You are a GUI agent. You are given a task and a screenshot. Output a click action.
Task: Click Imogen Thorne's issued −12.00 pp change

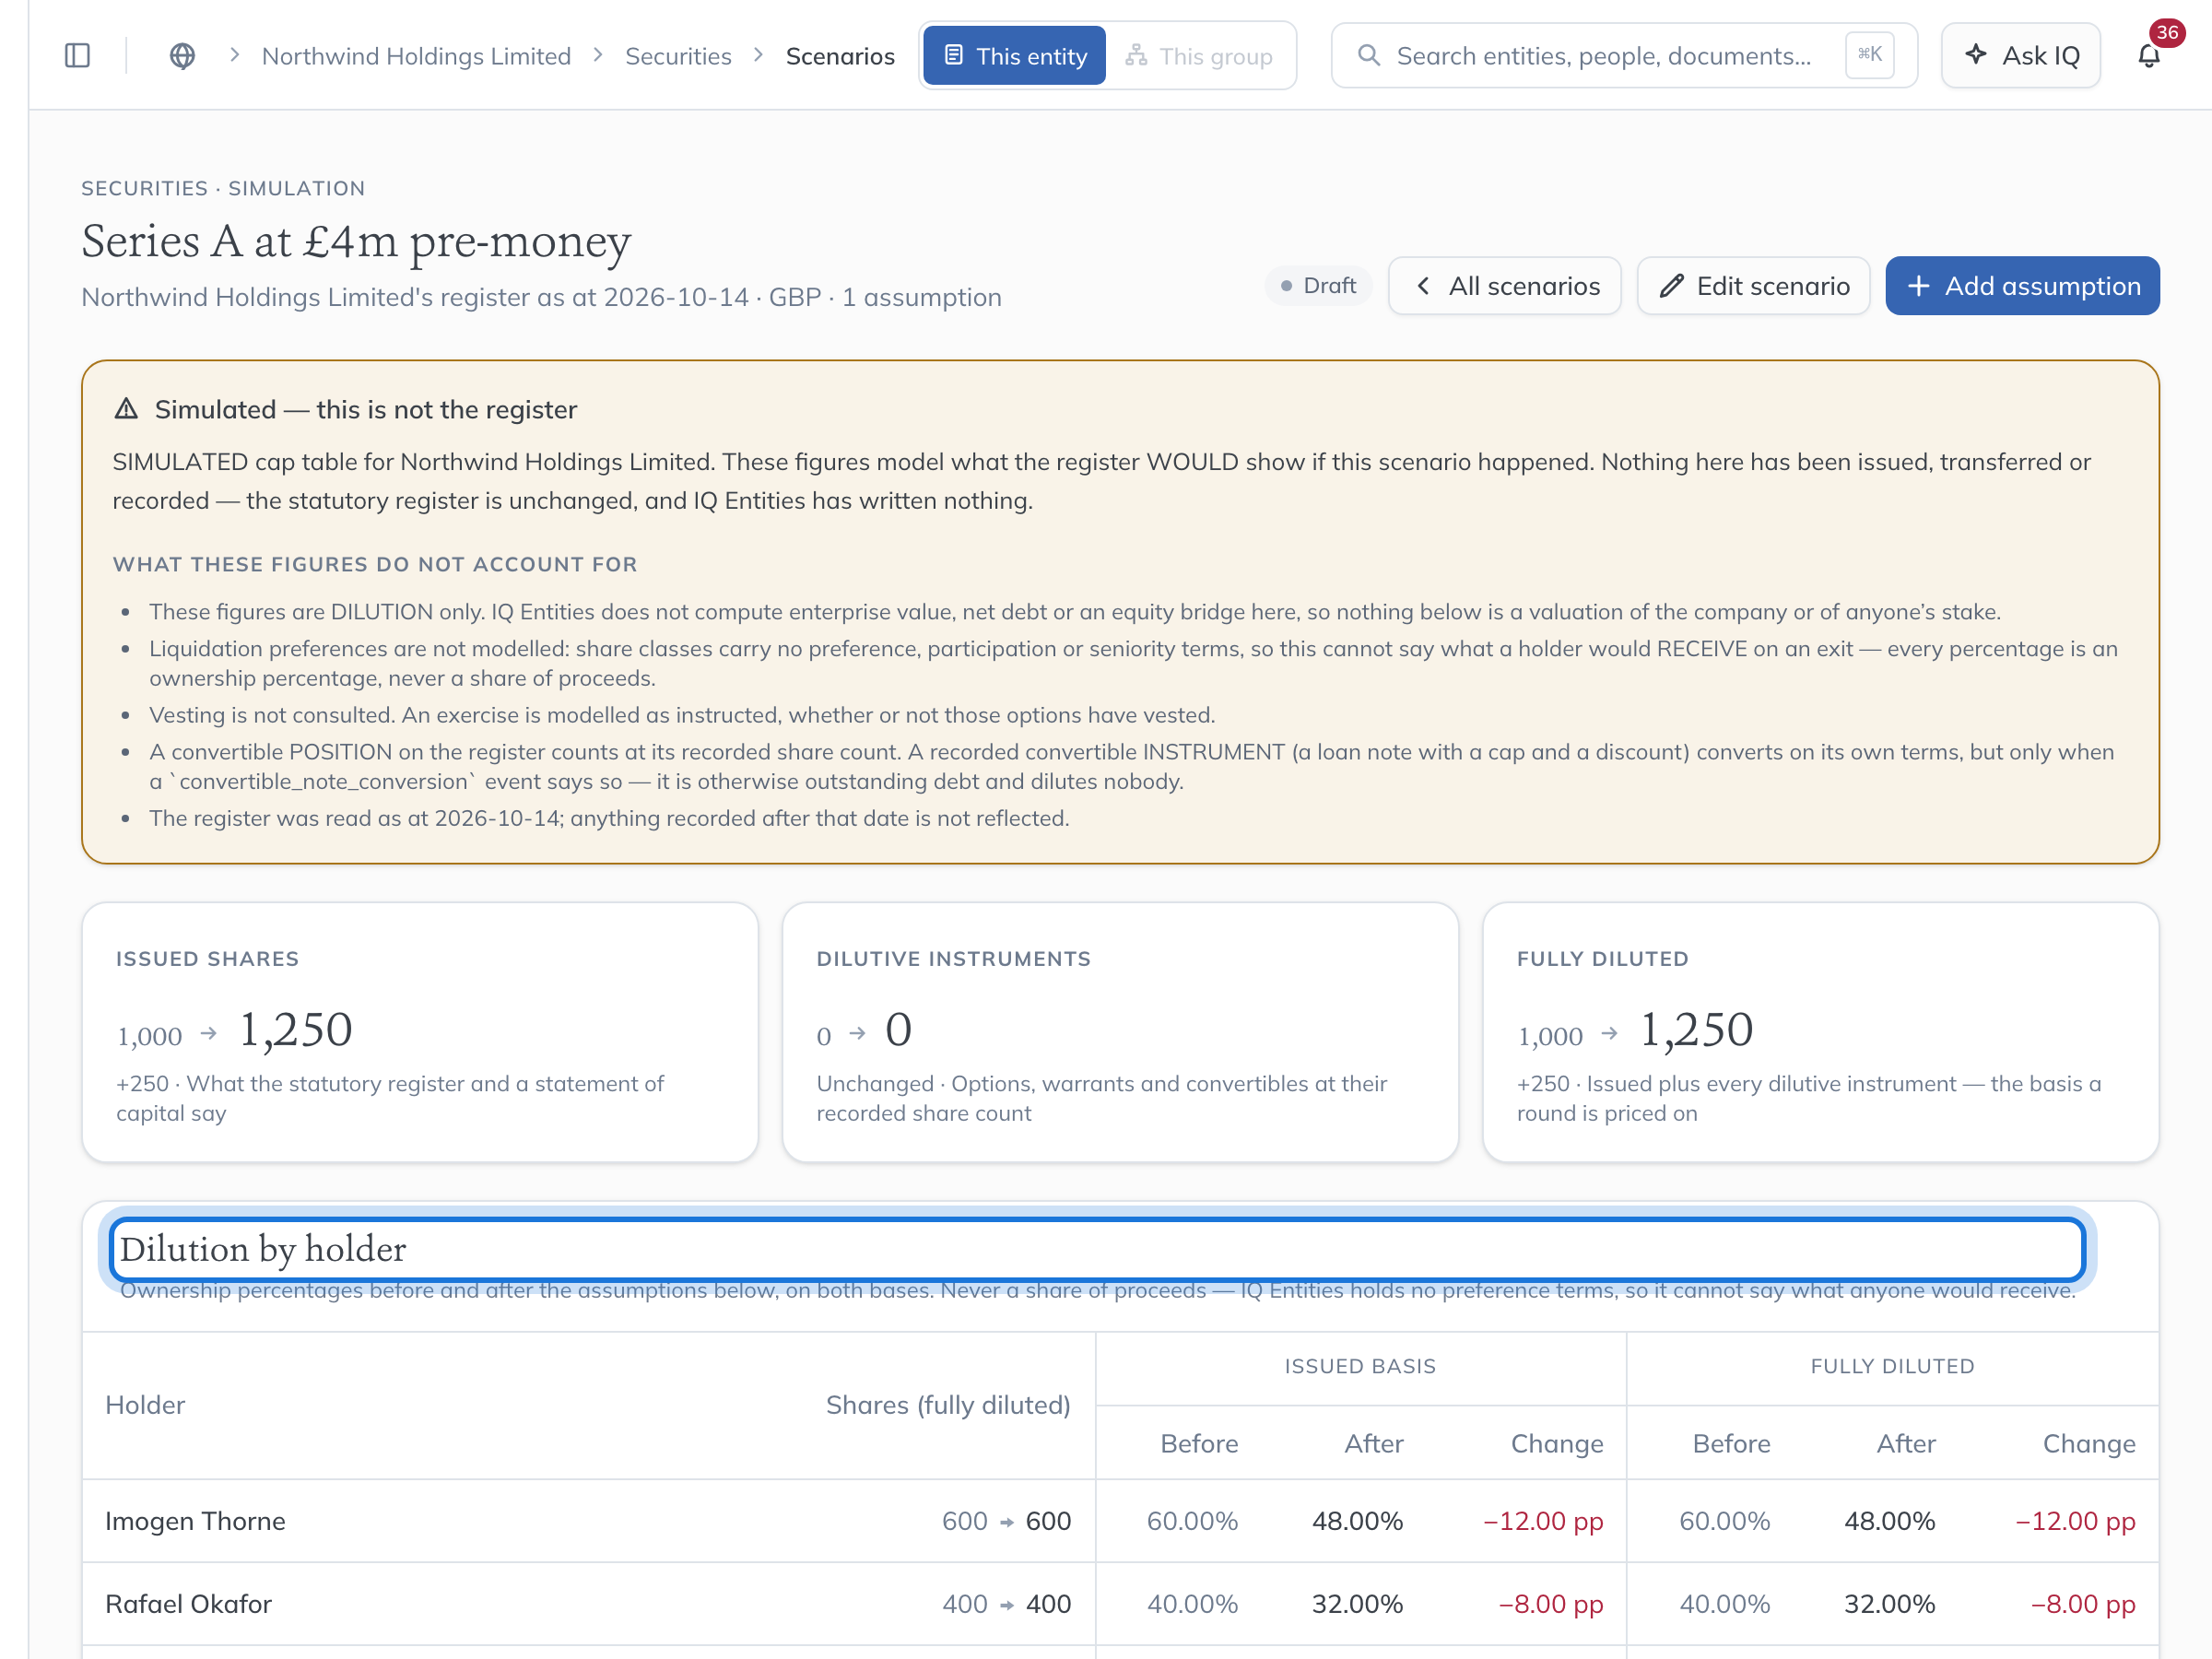pos(1543,1521)
